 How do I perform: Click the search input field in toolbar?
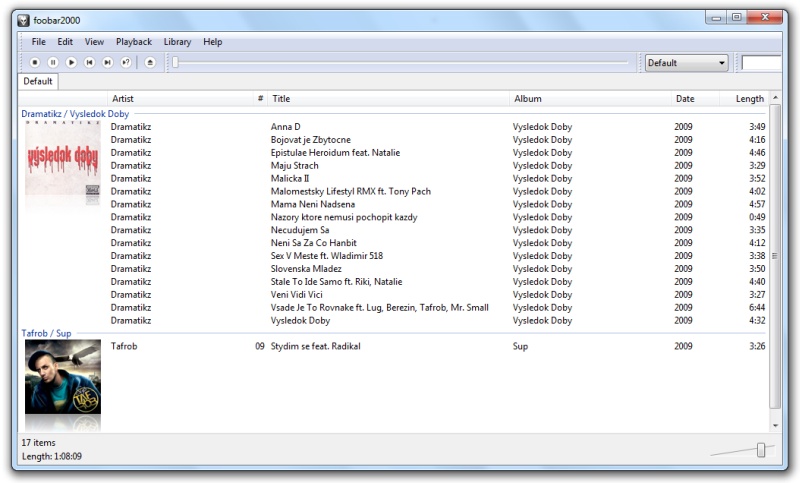(x=761, y=63)
